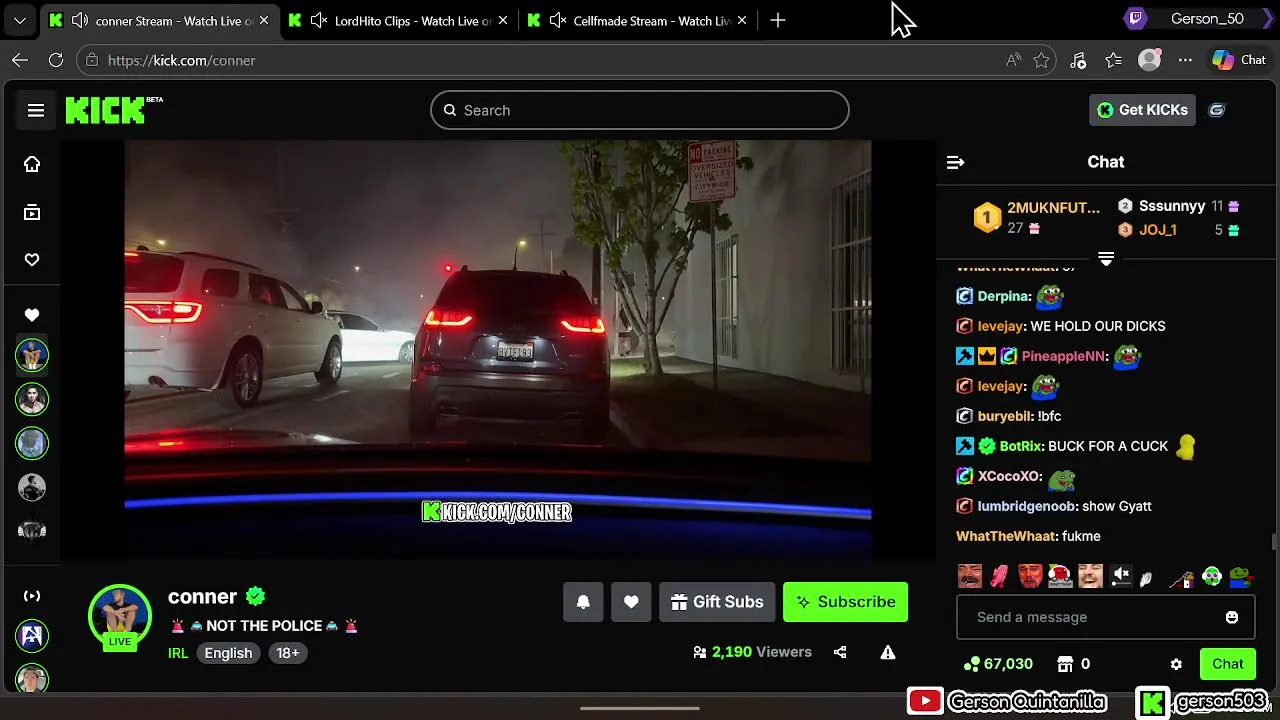Send message with green Chat button

(1228, 664)
